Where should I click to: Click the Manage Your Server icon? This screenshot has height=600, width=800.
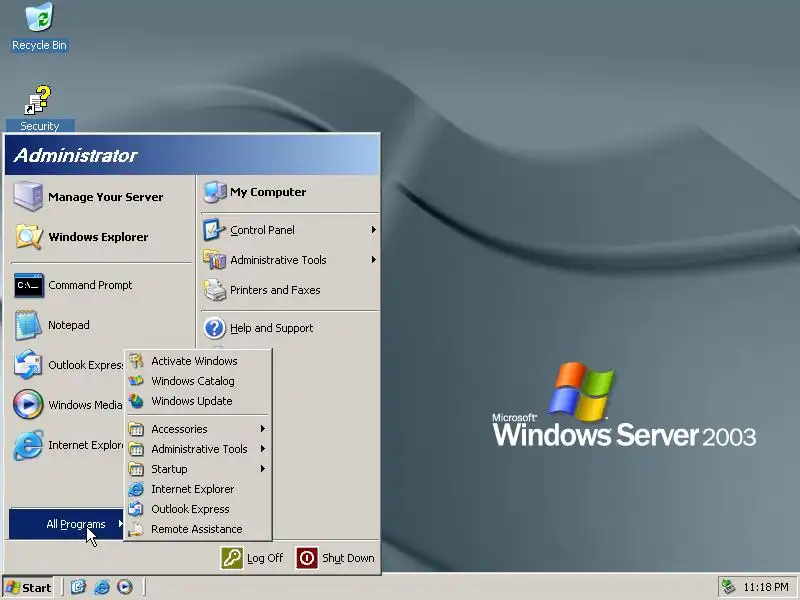coord(28,196)
